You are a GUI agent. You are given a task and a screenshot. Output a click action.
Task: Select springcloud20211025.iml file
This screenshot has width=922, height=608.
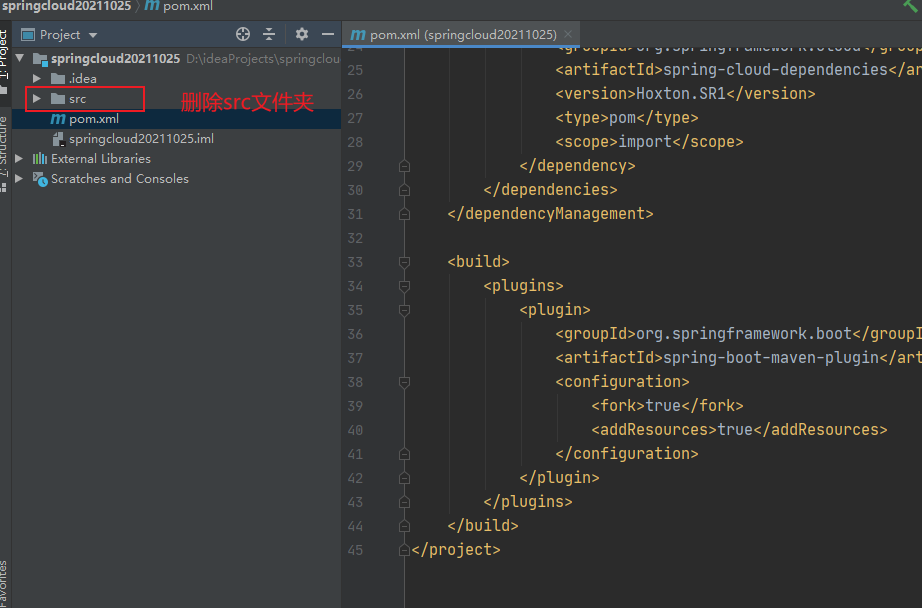[141, 139]
